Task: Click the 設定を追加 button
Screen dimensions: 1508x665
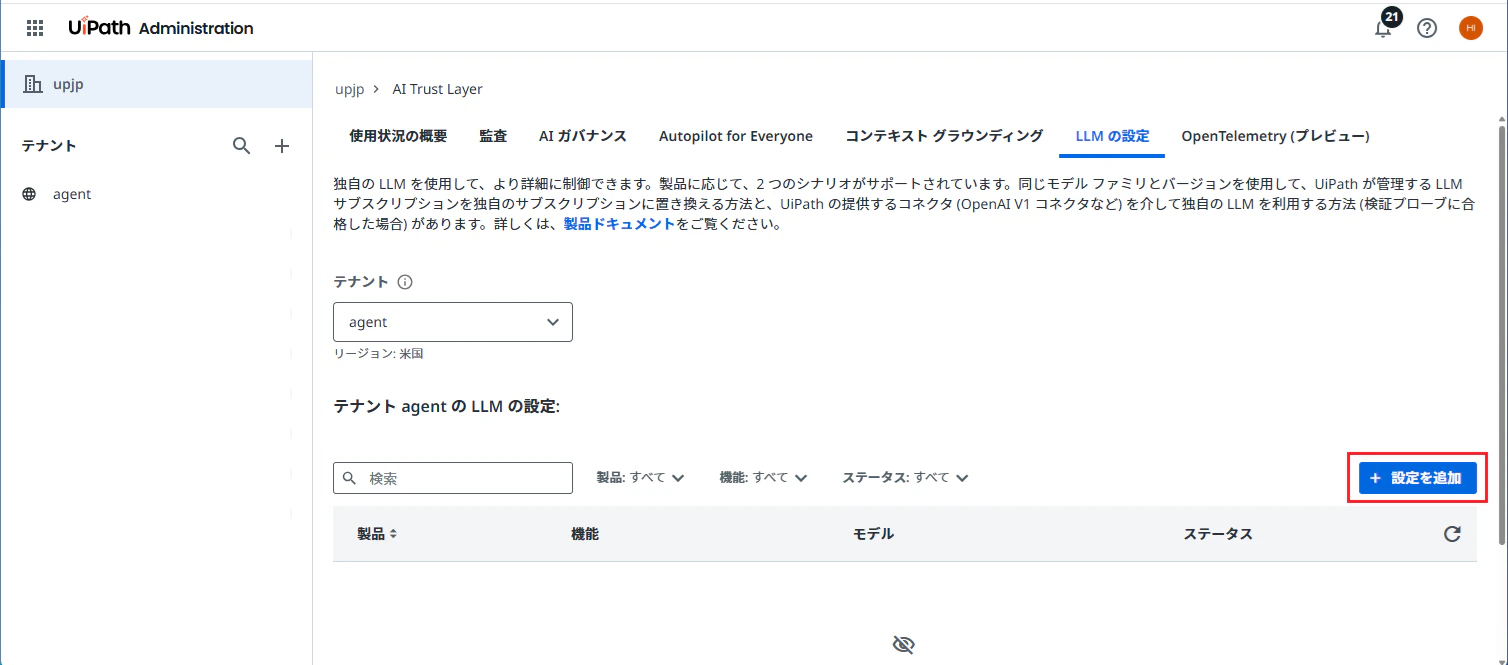Action: tap(1418, 478)
